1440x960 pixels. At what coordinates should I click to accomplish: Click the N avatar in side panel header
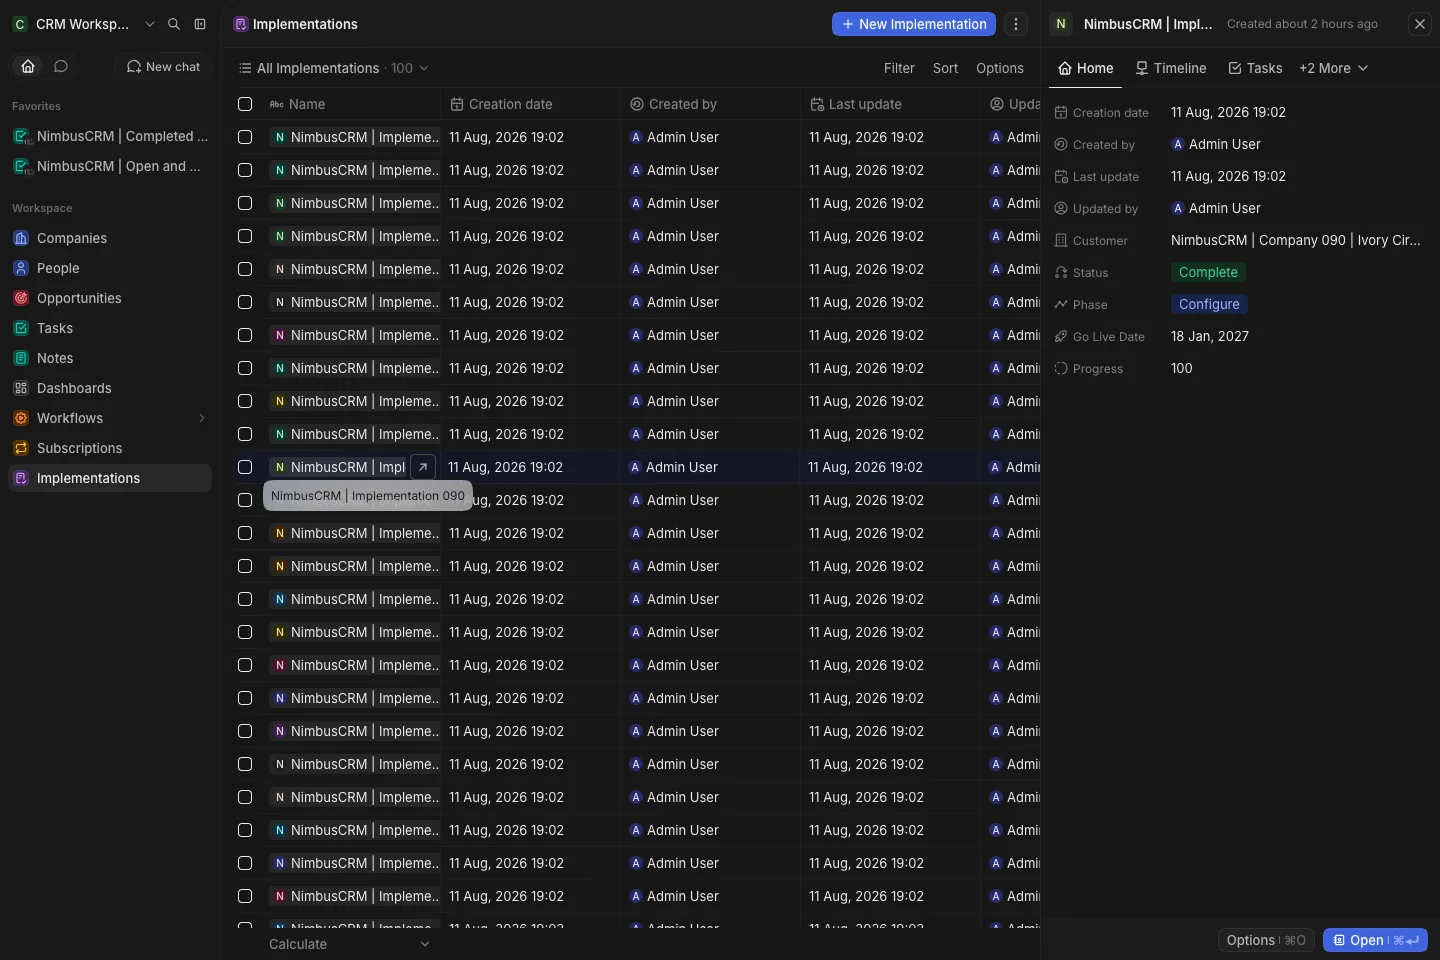pos(1061,24)
